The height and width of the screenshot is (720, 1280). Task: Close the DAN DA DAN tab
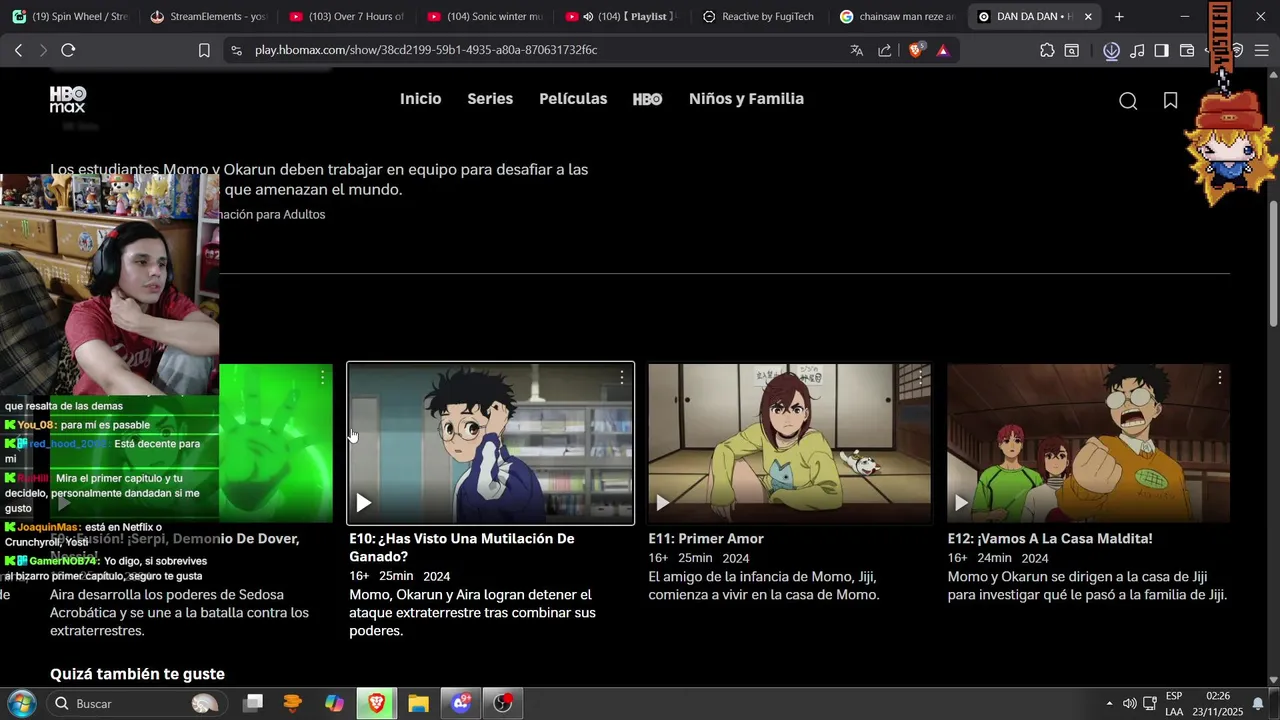[1088, 16]
